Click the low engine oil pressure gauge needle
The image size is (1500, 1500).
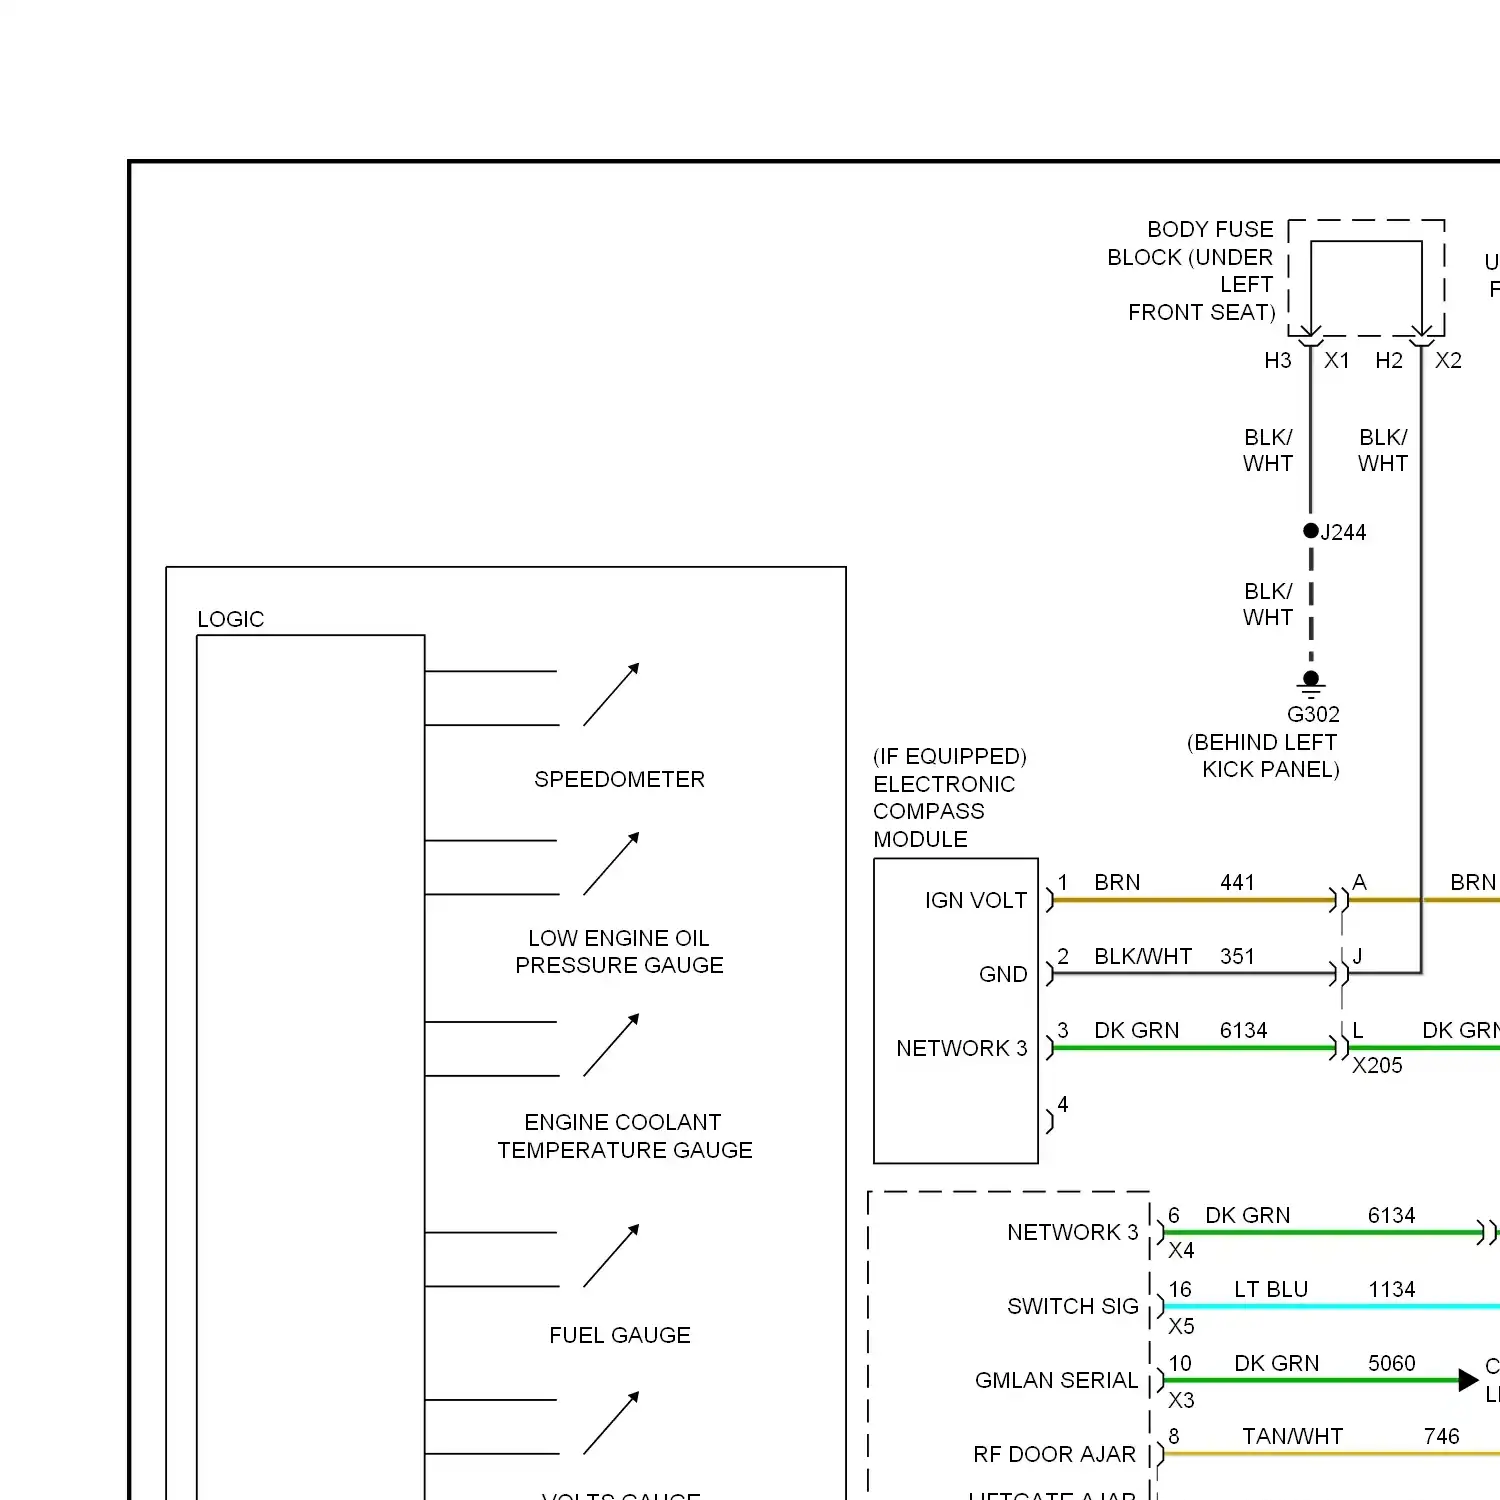point(611,864)
